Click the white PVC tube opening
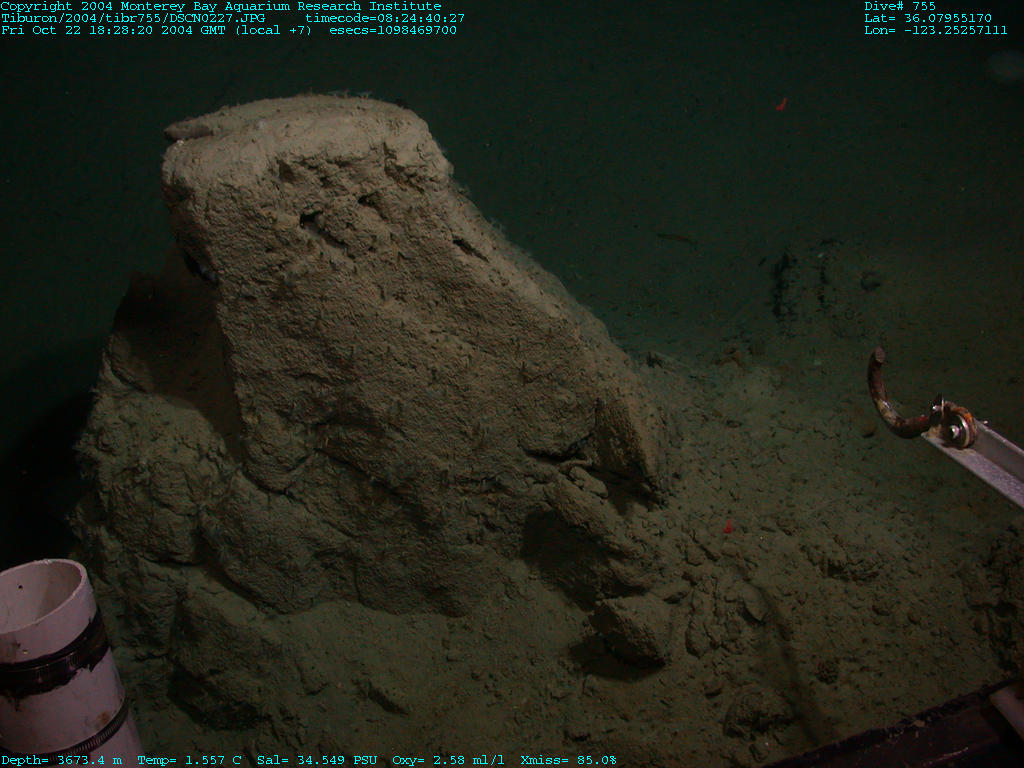The image size is (1024, 768). pos(40,595)
